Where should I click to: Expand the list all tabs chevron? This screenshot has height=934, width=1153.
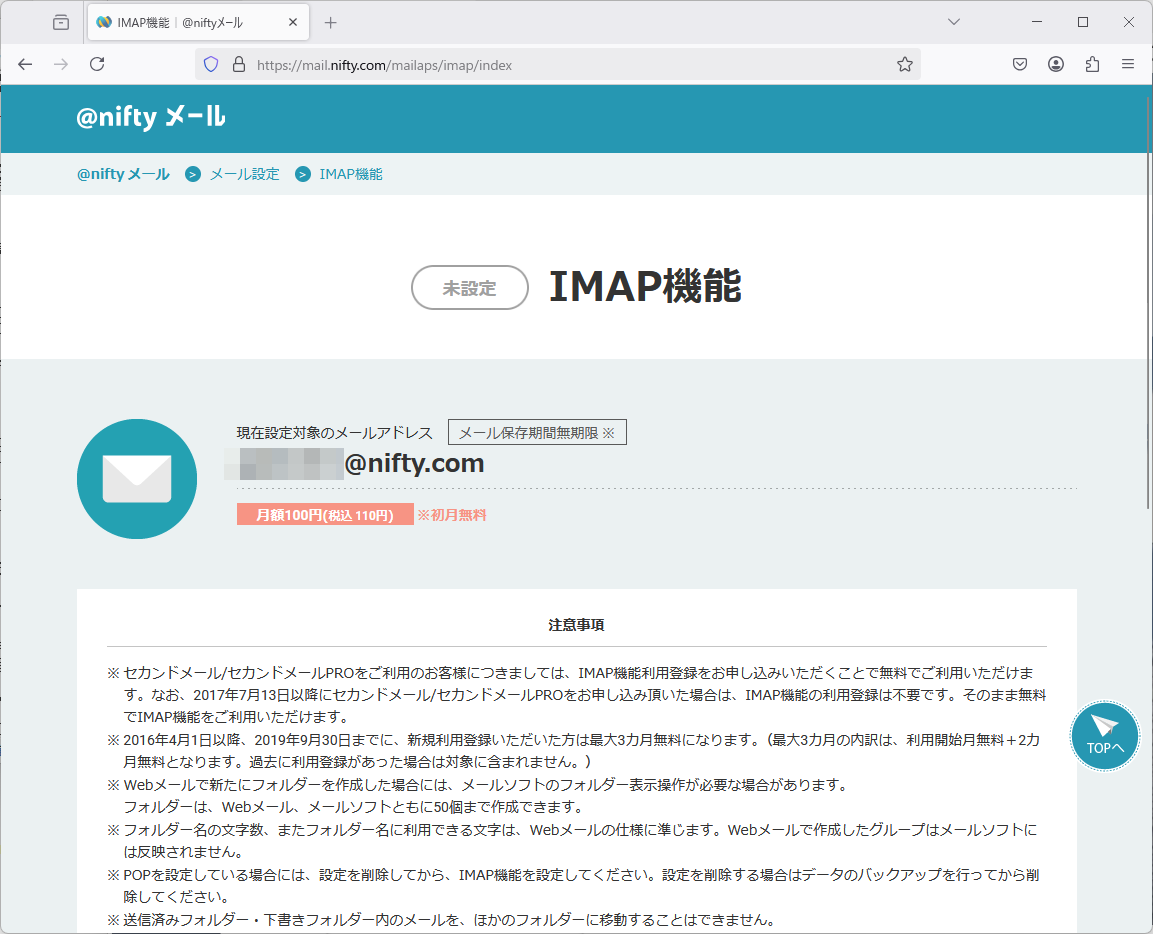[954, 22]
